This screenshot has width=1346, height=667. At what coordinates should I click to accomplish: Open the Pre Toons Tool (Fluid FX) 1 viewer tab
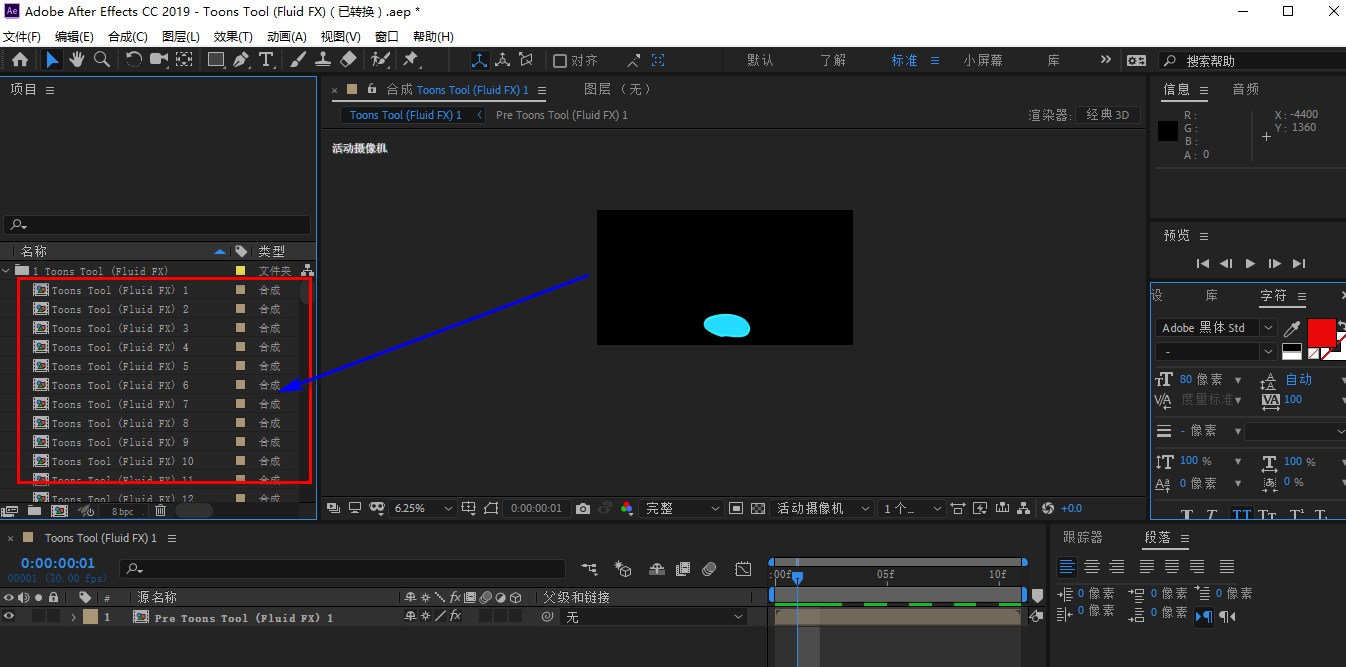pos(562,115)
